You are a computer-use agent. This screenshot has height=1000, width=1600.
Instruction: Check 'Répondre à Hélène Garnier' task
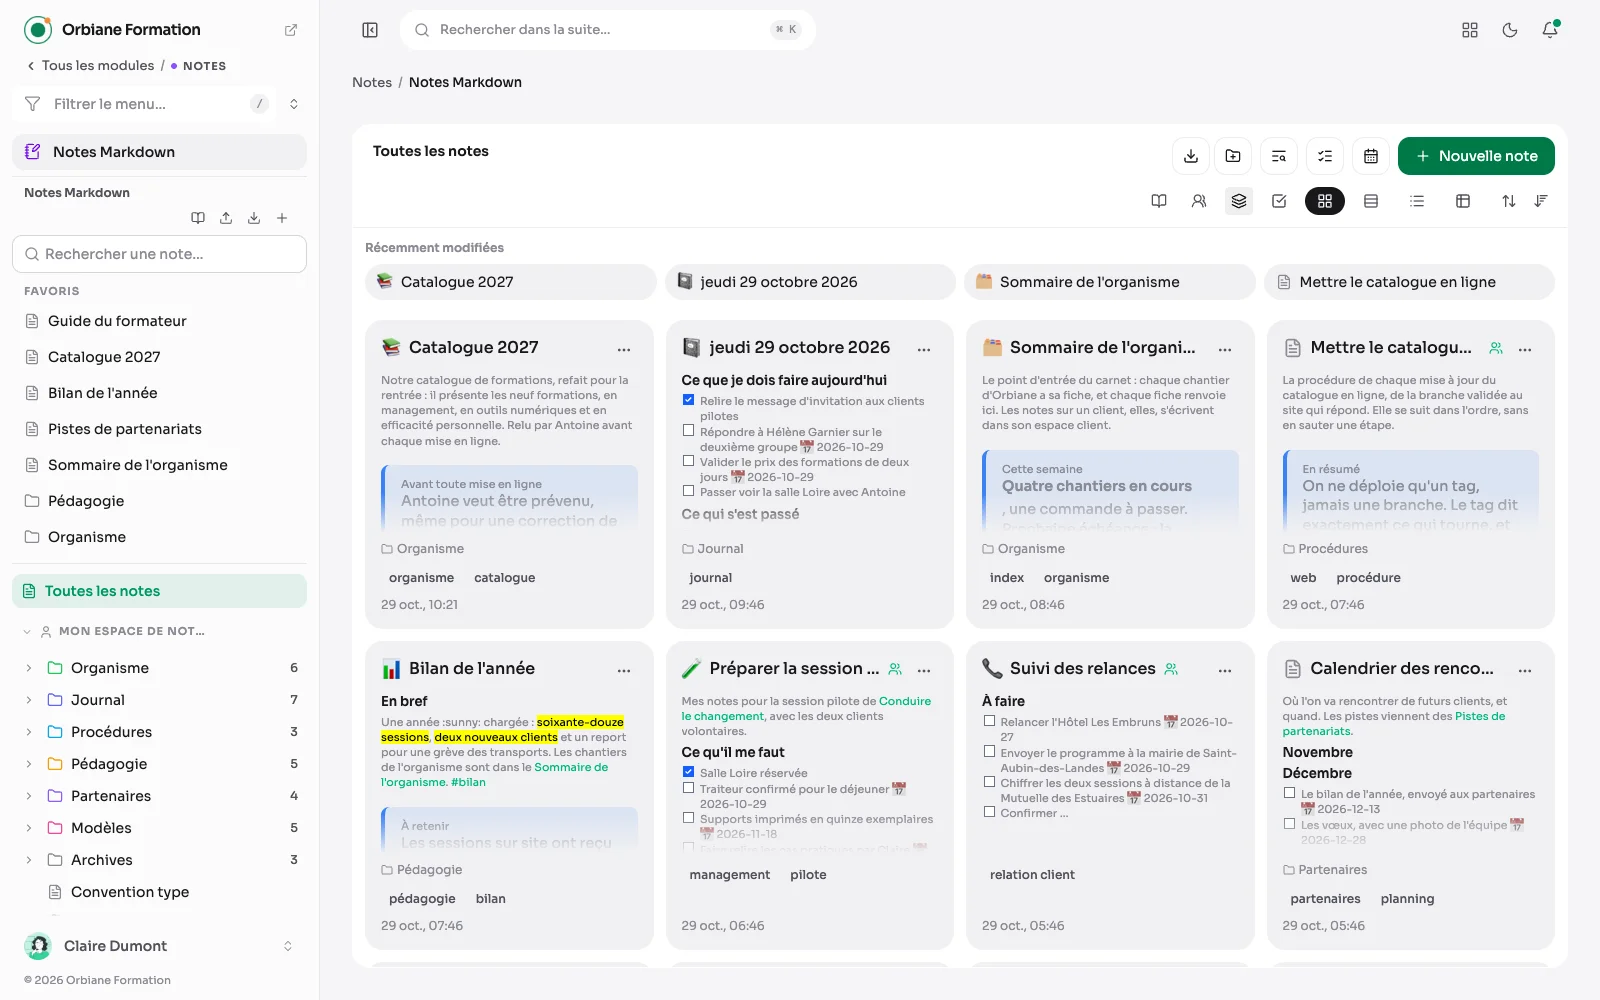(x=688, y=431)
